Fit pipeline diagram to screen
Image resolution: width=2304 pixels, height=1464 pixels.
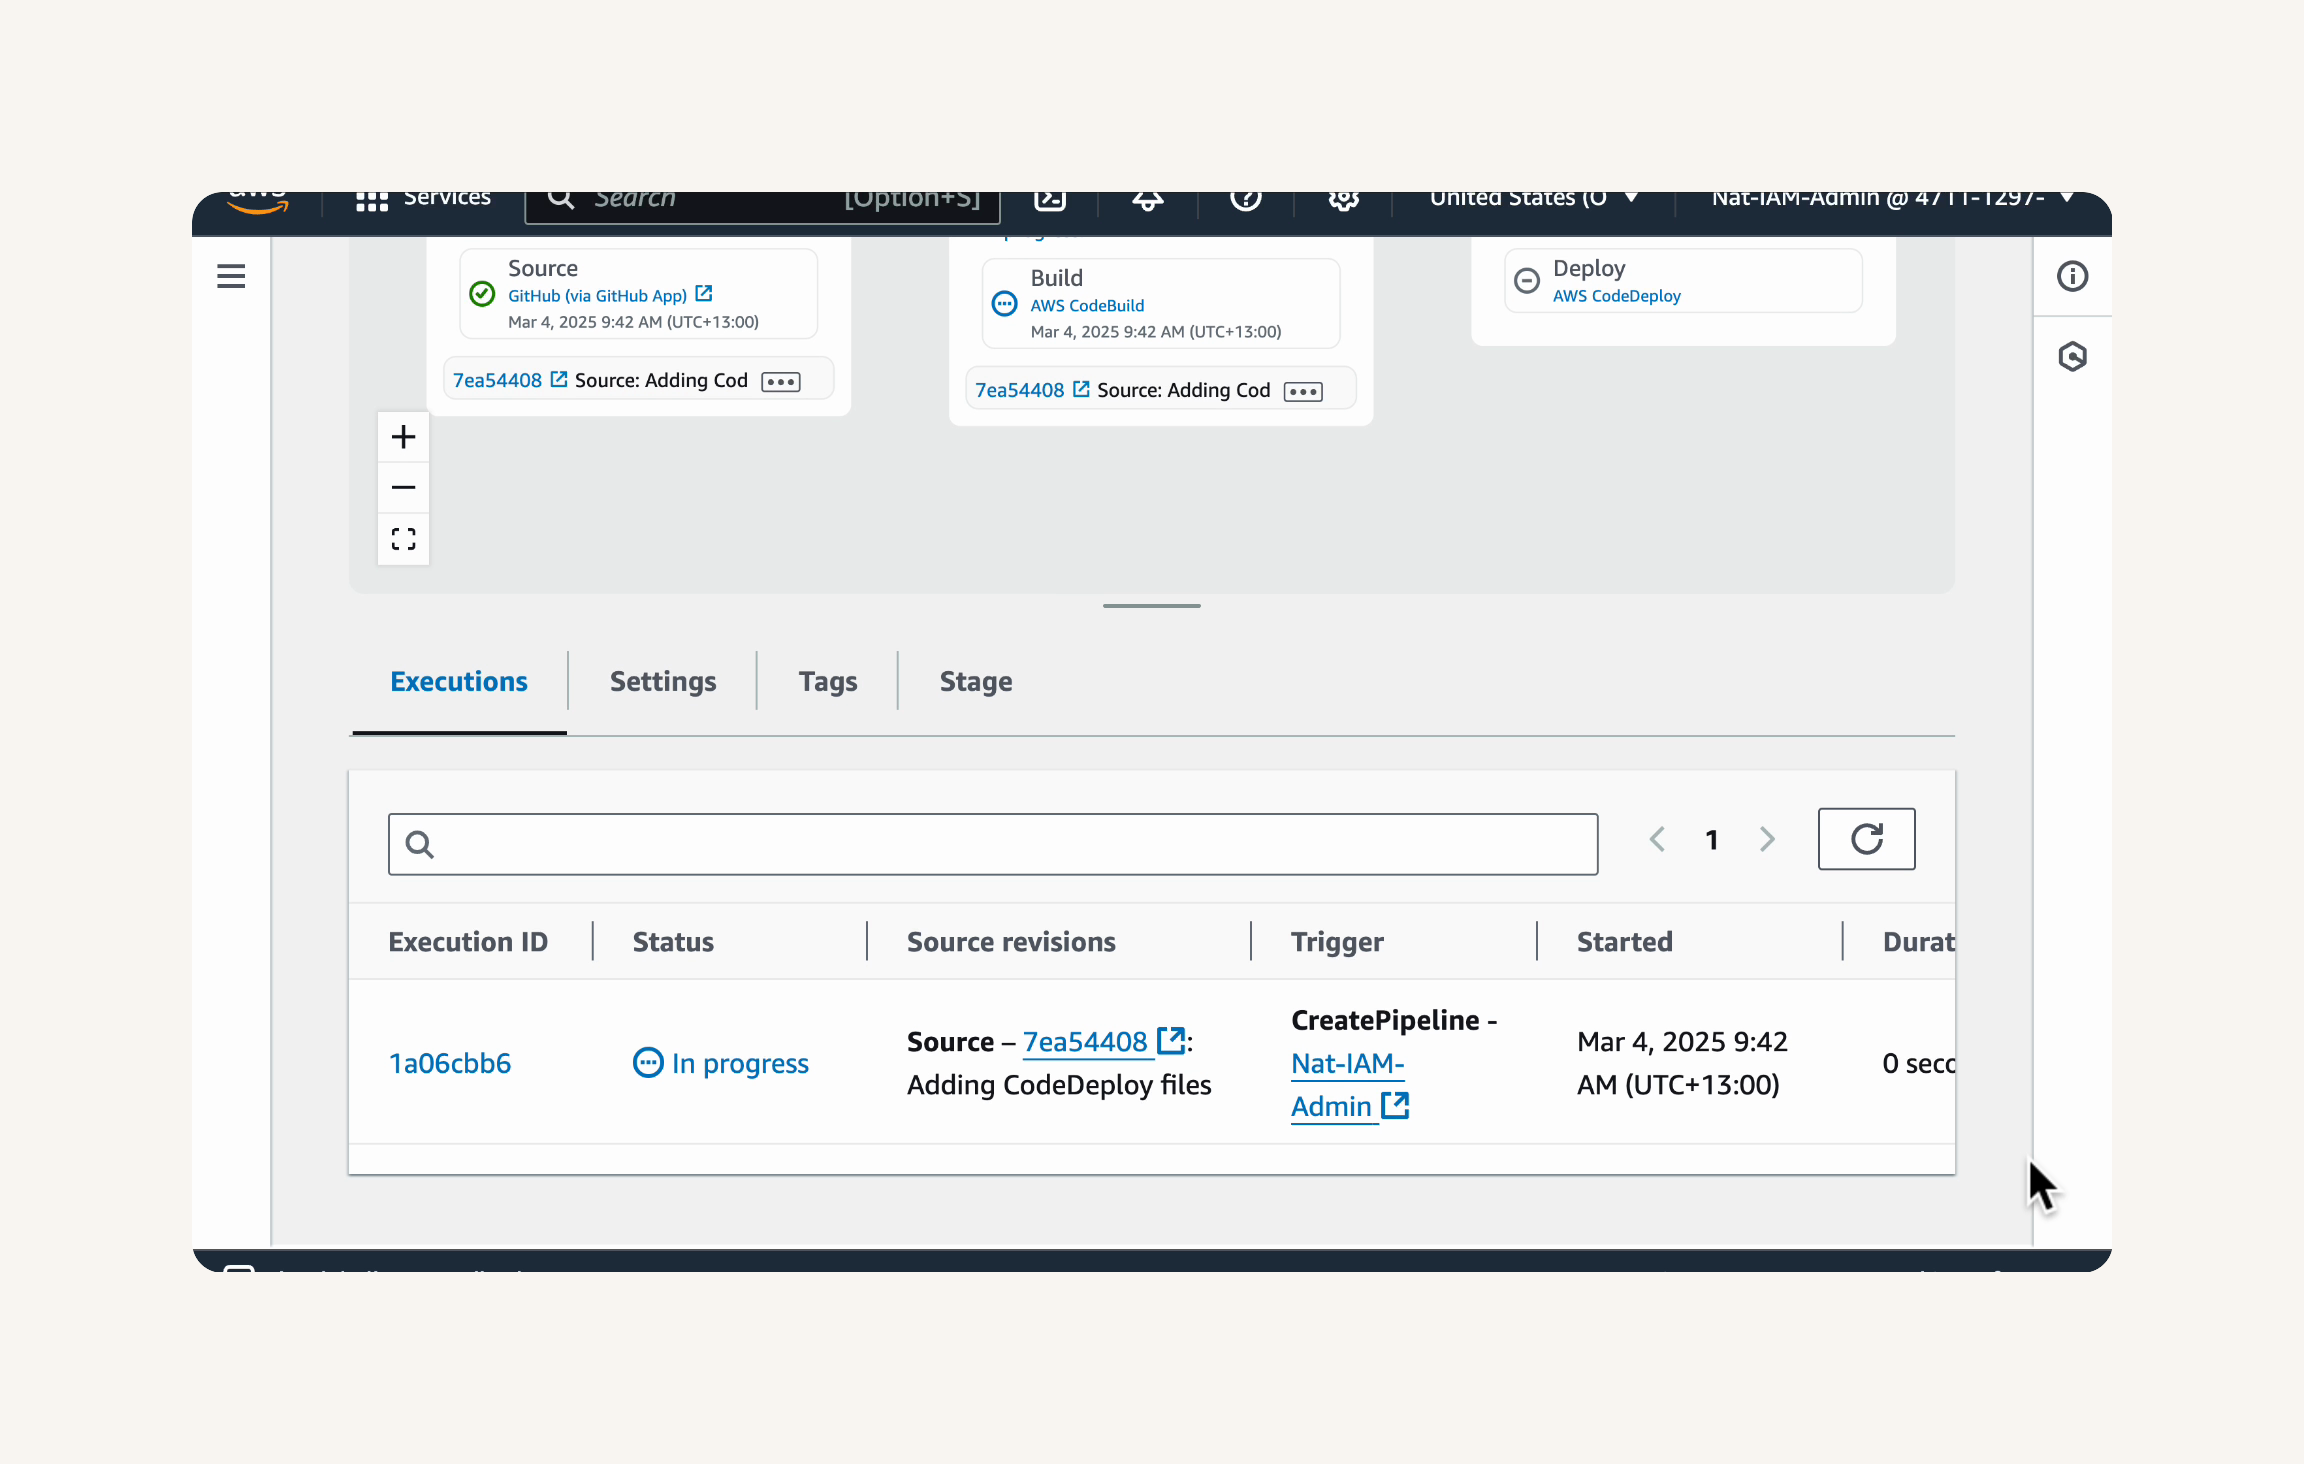403,539
